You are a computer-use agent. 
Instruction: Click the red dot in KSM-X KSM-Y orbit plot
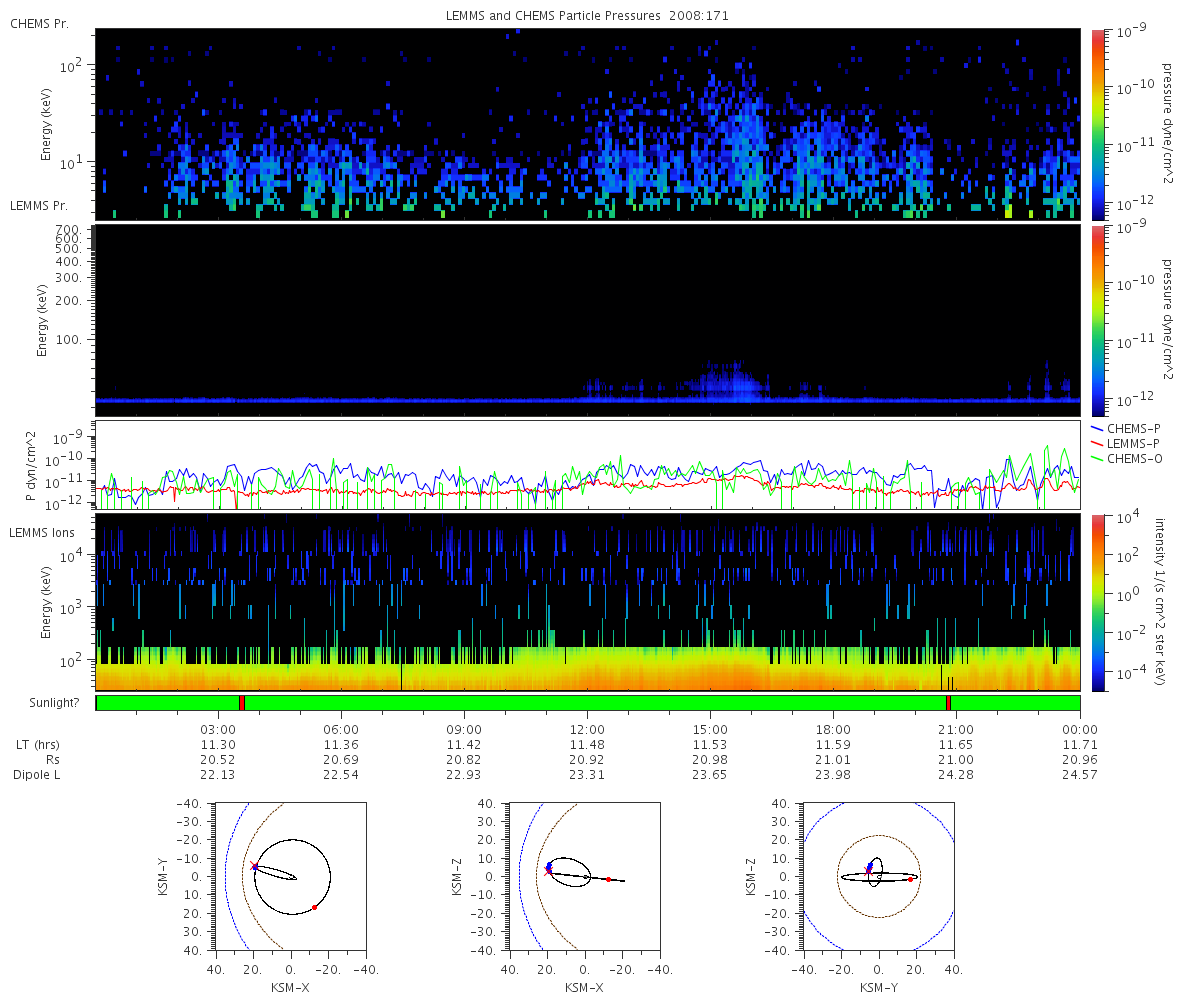coord(314,907)
